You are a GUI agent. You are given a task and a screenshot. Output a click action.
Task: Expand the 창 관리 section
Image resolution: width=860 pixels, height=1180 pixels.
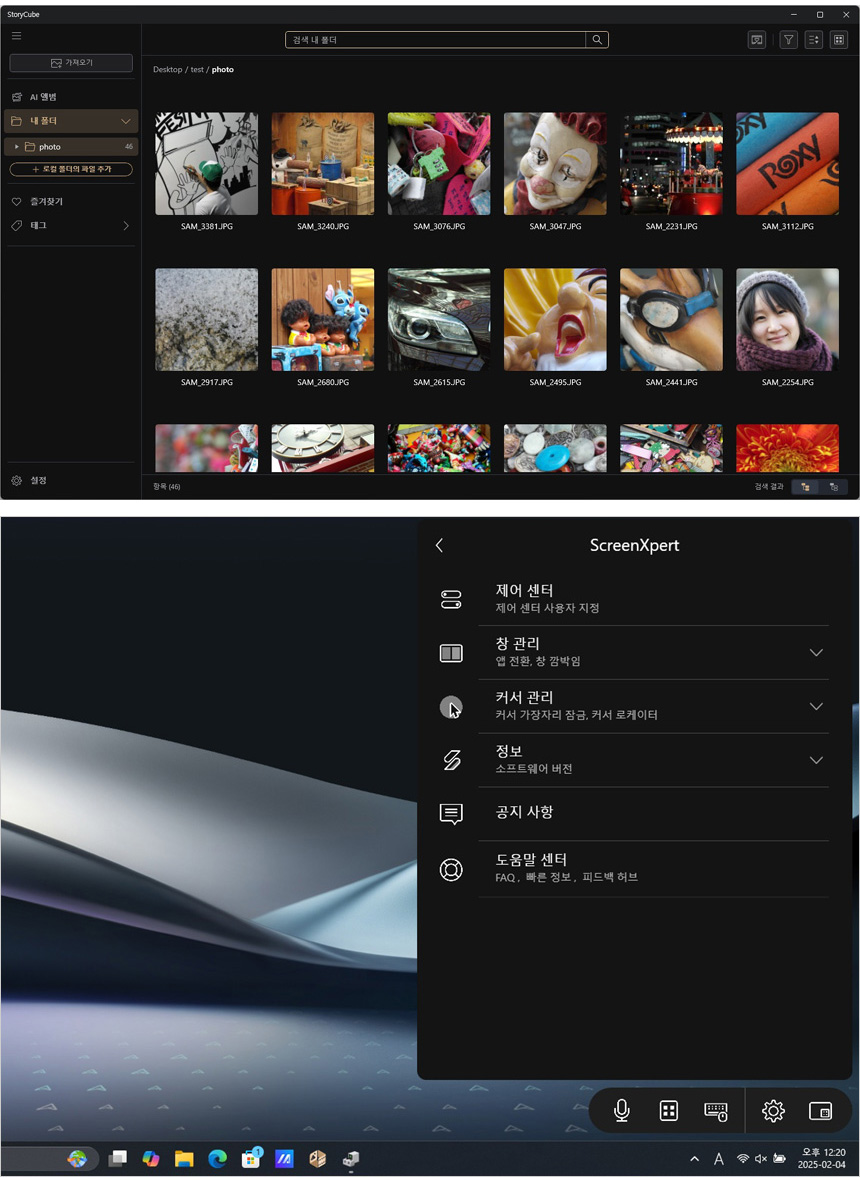coord(816,653)
